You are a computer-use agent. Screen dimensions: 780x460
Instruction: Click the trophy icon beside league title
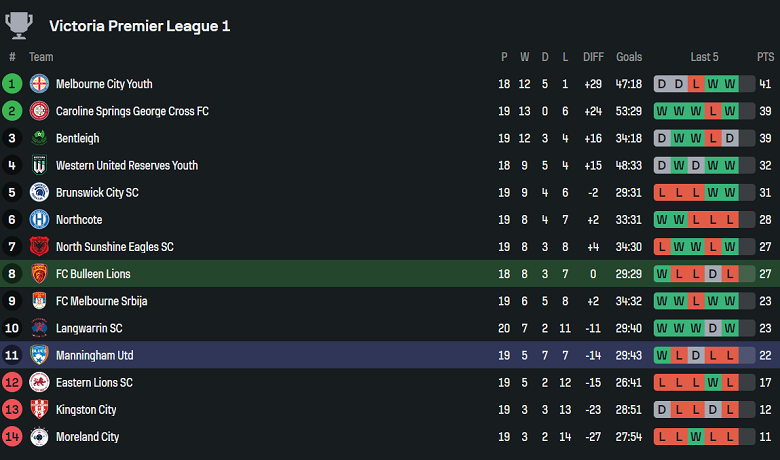(x=20, y=24)
